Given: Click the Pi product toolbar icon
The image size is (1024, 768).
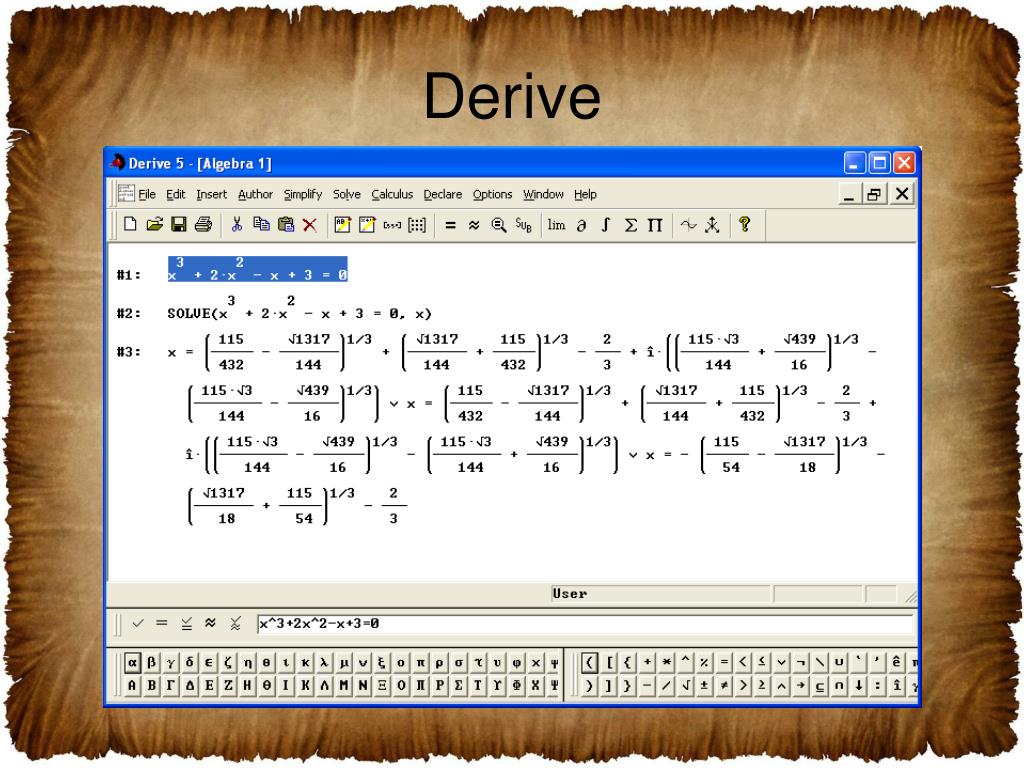Looking at the screenshot, I should coord(655,225).
